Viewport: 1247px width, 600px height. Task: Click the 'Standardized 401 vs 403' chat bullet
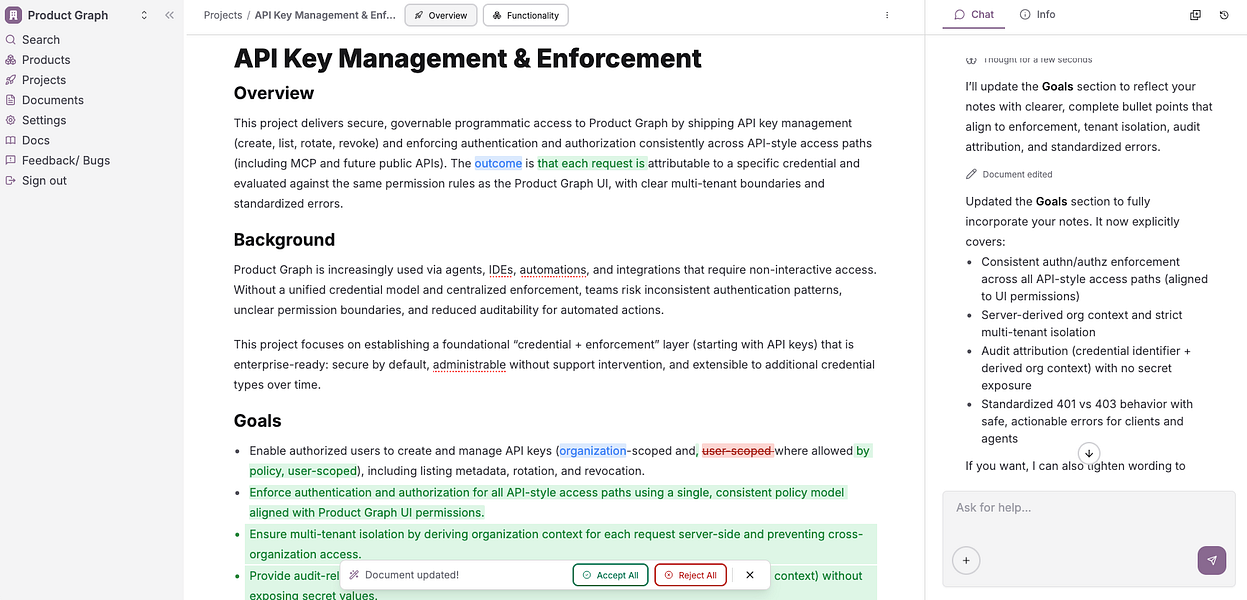1087,421
